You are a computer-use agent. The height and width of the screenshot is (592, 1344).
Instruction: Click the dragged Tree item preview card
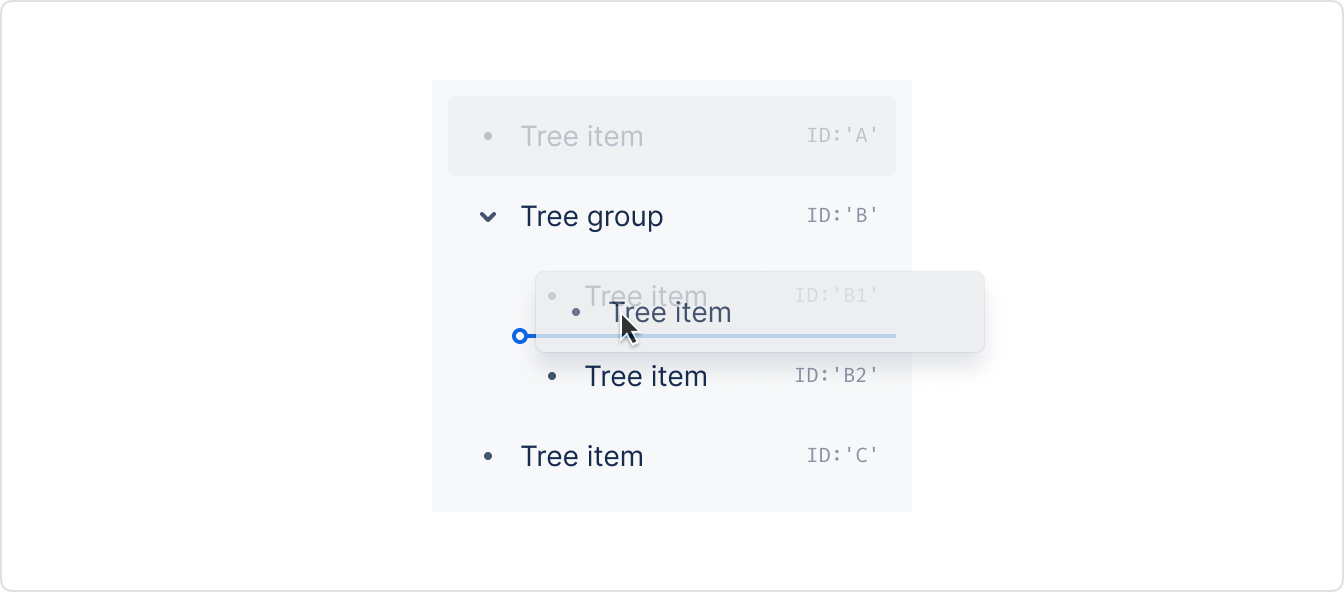pos(760,312)
